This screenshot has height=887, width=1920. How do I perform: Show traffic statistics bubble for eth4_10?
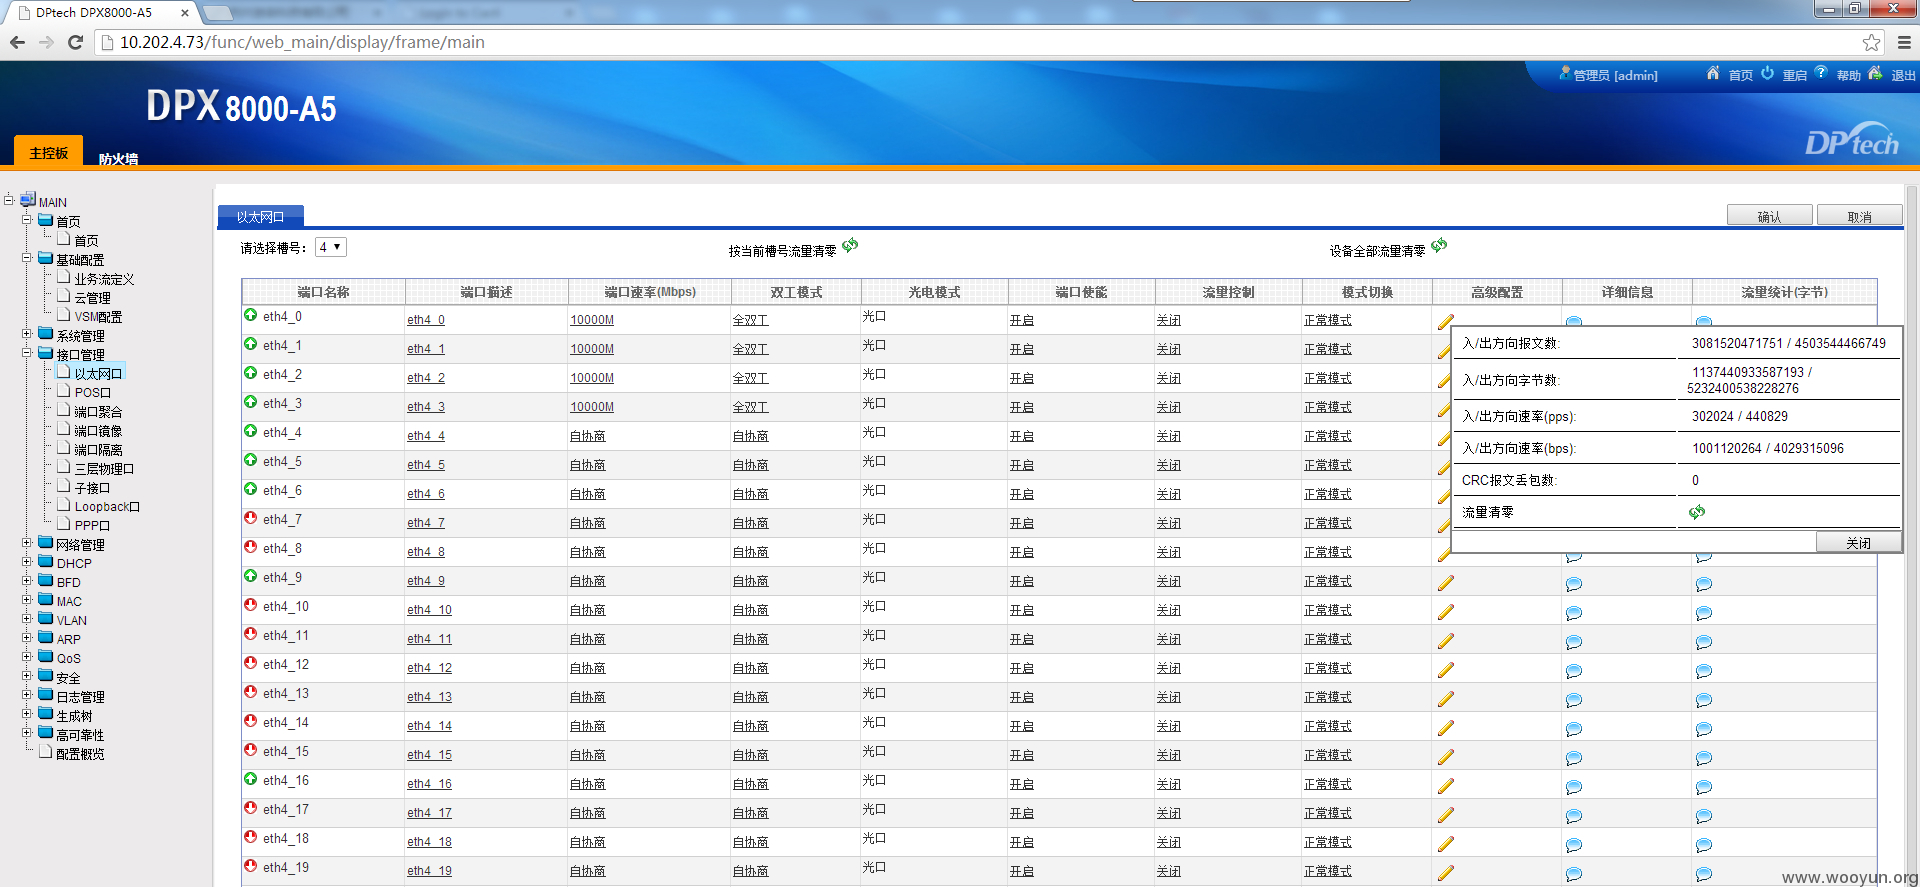(x=1704, y=613)
